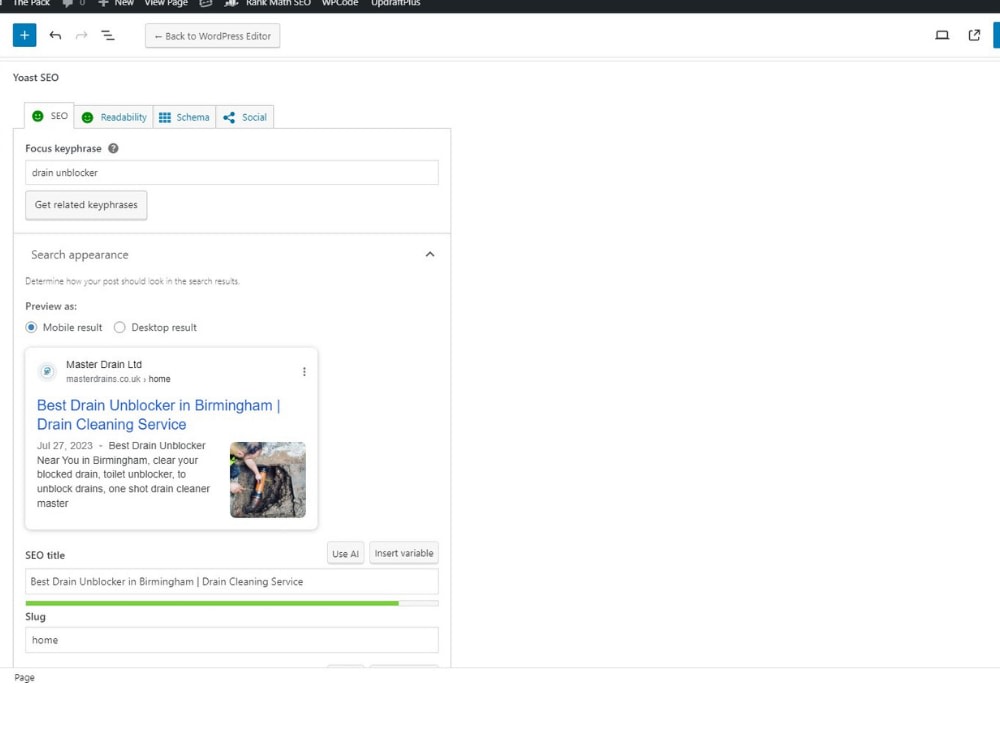The height and width of the screenshot is (750, 1000).
Task: Redo the change with forward arrow
Action: tap(82, 36)
